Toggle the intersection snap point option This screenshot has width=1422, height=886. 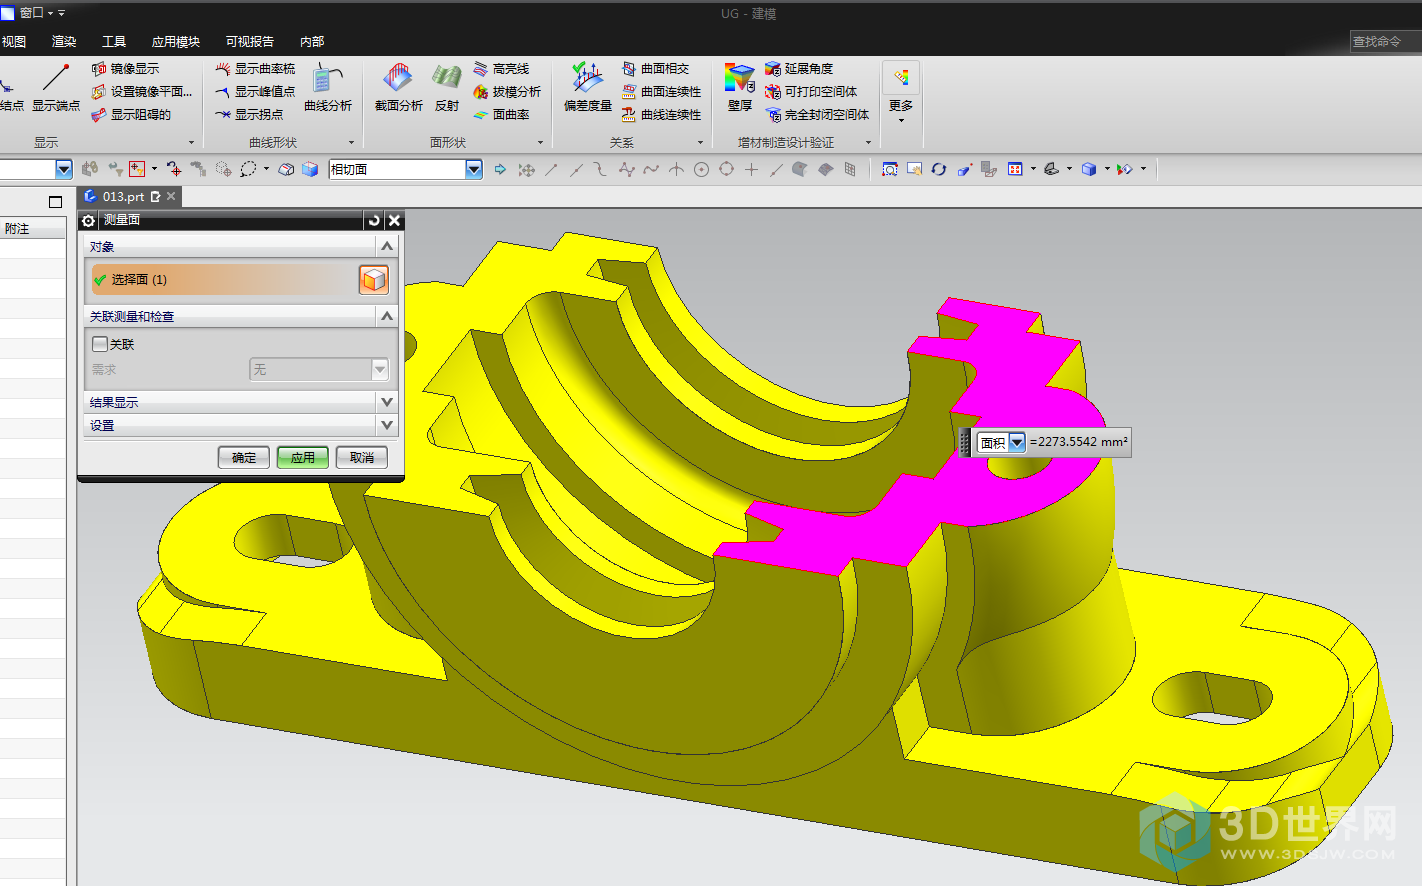677,170
